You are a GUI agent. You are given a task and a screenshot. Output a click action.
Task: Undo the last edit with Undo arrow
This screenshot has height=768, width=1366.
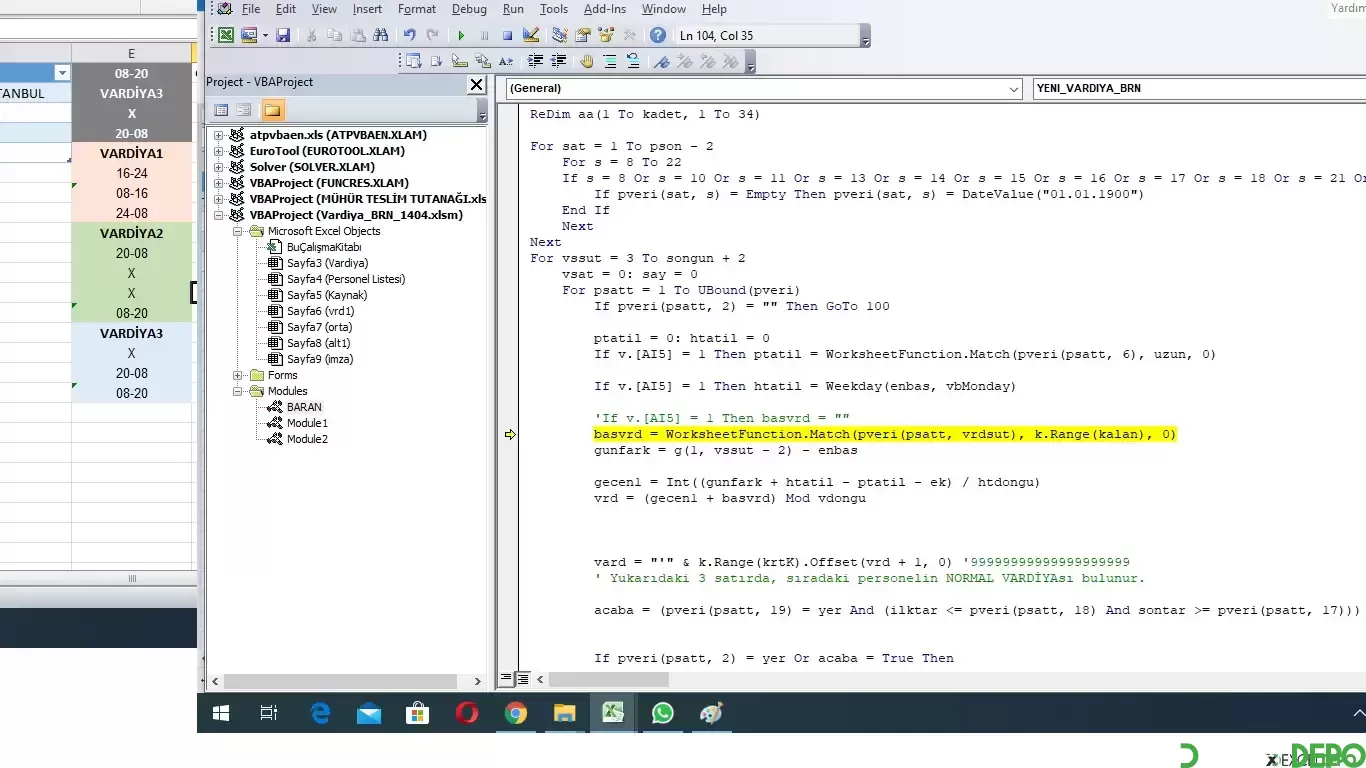pos(409,35)
